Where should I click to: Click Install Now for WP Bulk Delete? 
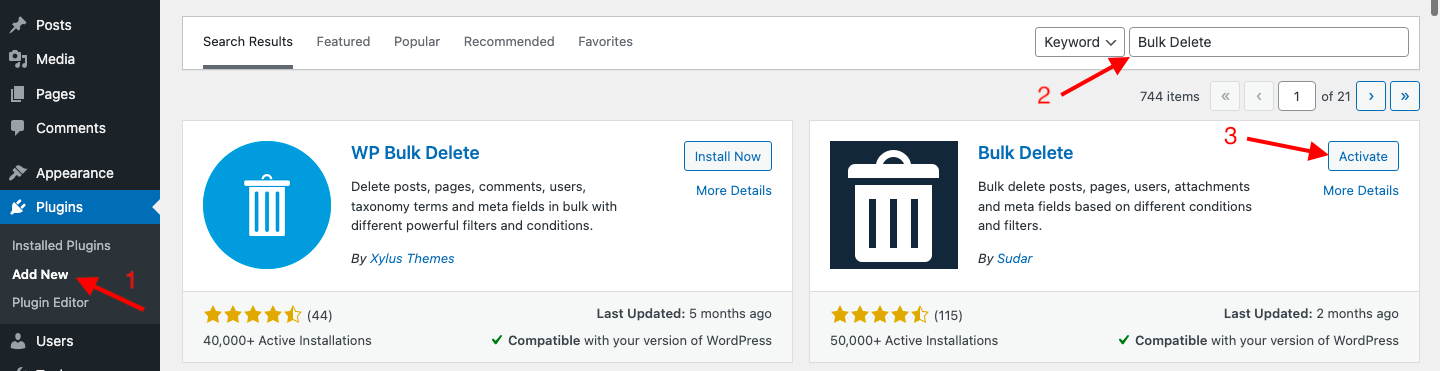click(728, 156)
